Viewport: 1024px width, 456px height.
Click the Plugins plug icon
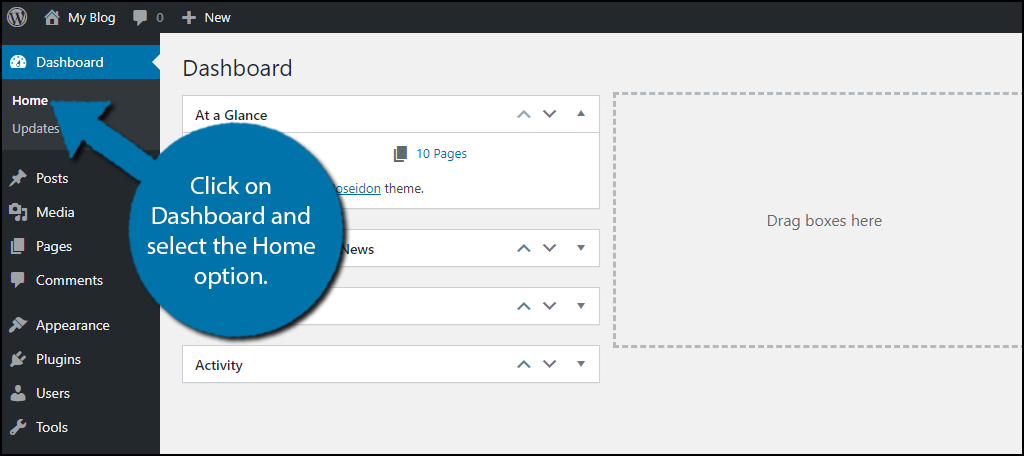tap(17, 359)
